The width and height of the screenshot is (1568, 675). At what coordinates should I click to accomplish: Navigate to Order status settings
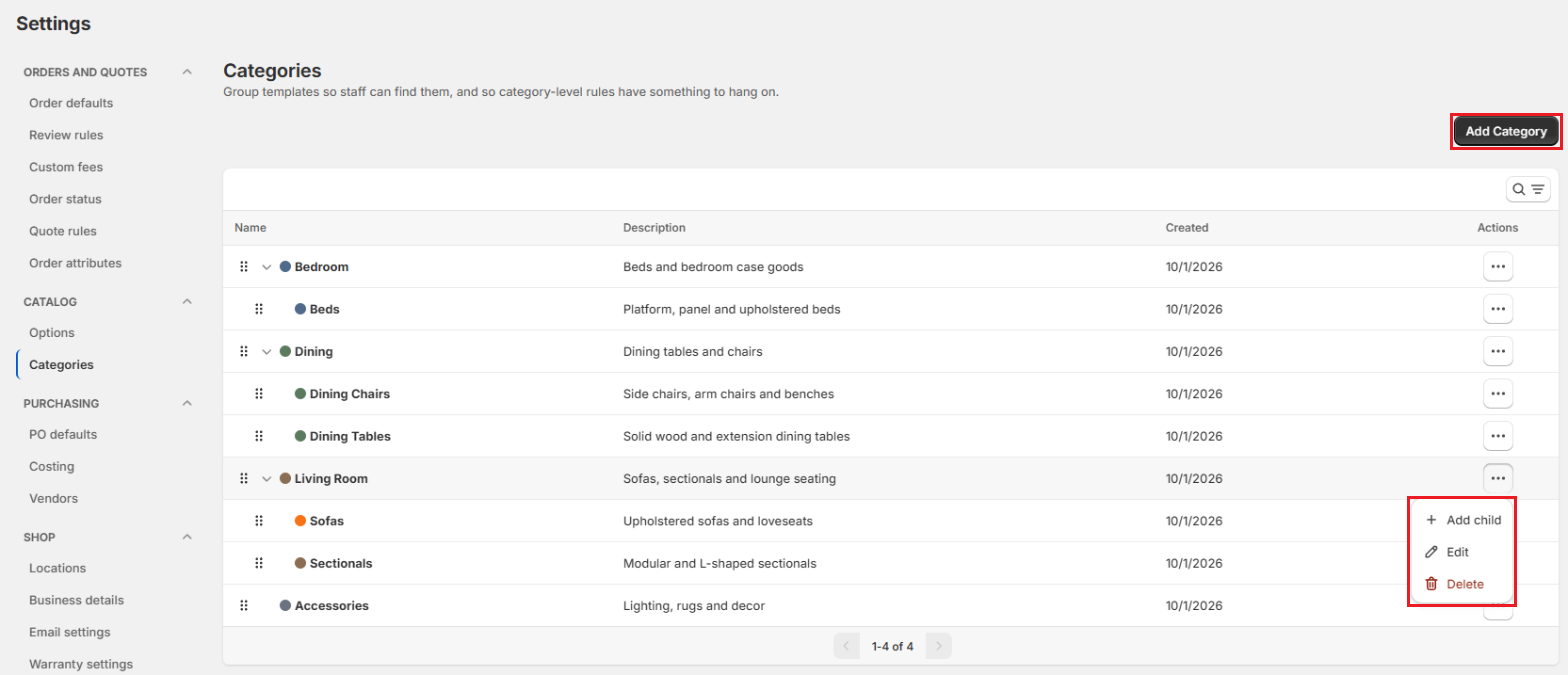point(65,199)
